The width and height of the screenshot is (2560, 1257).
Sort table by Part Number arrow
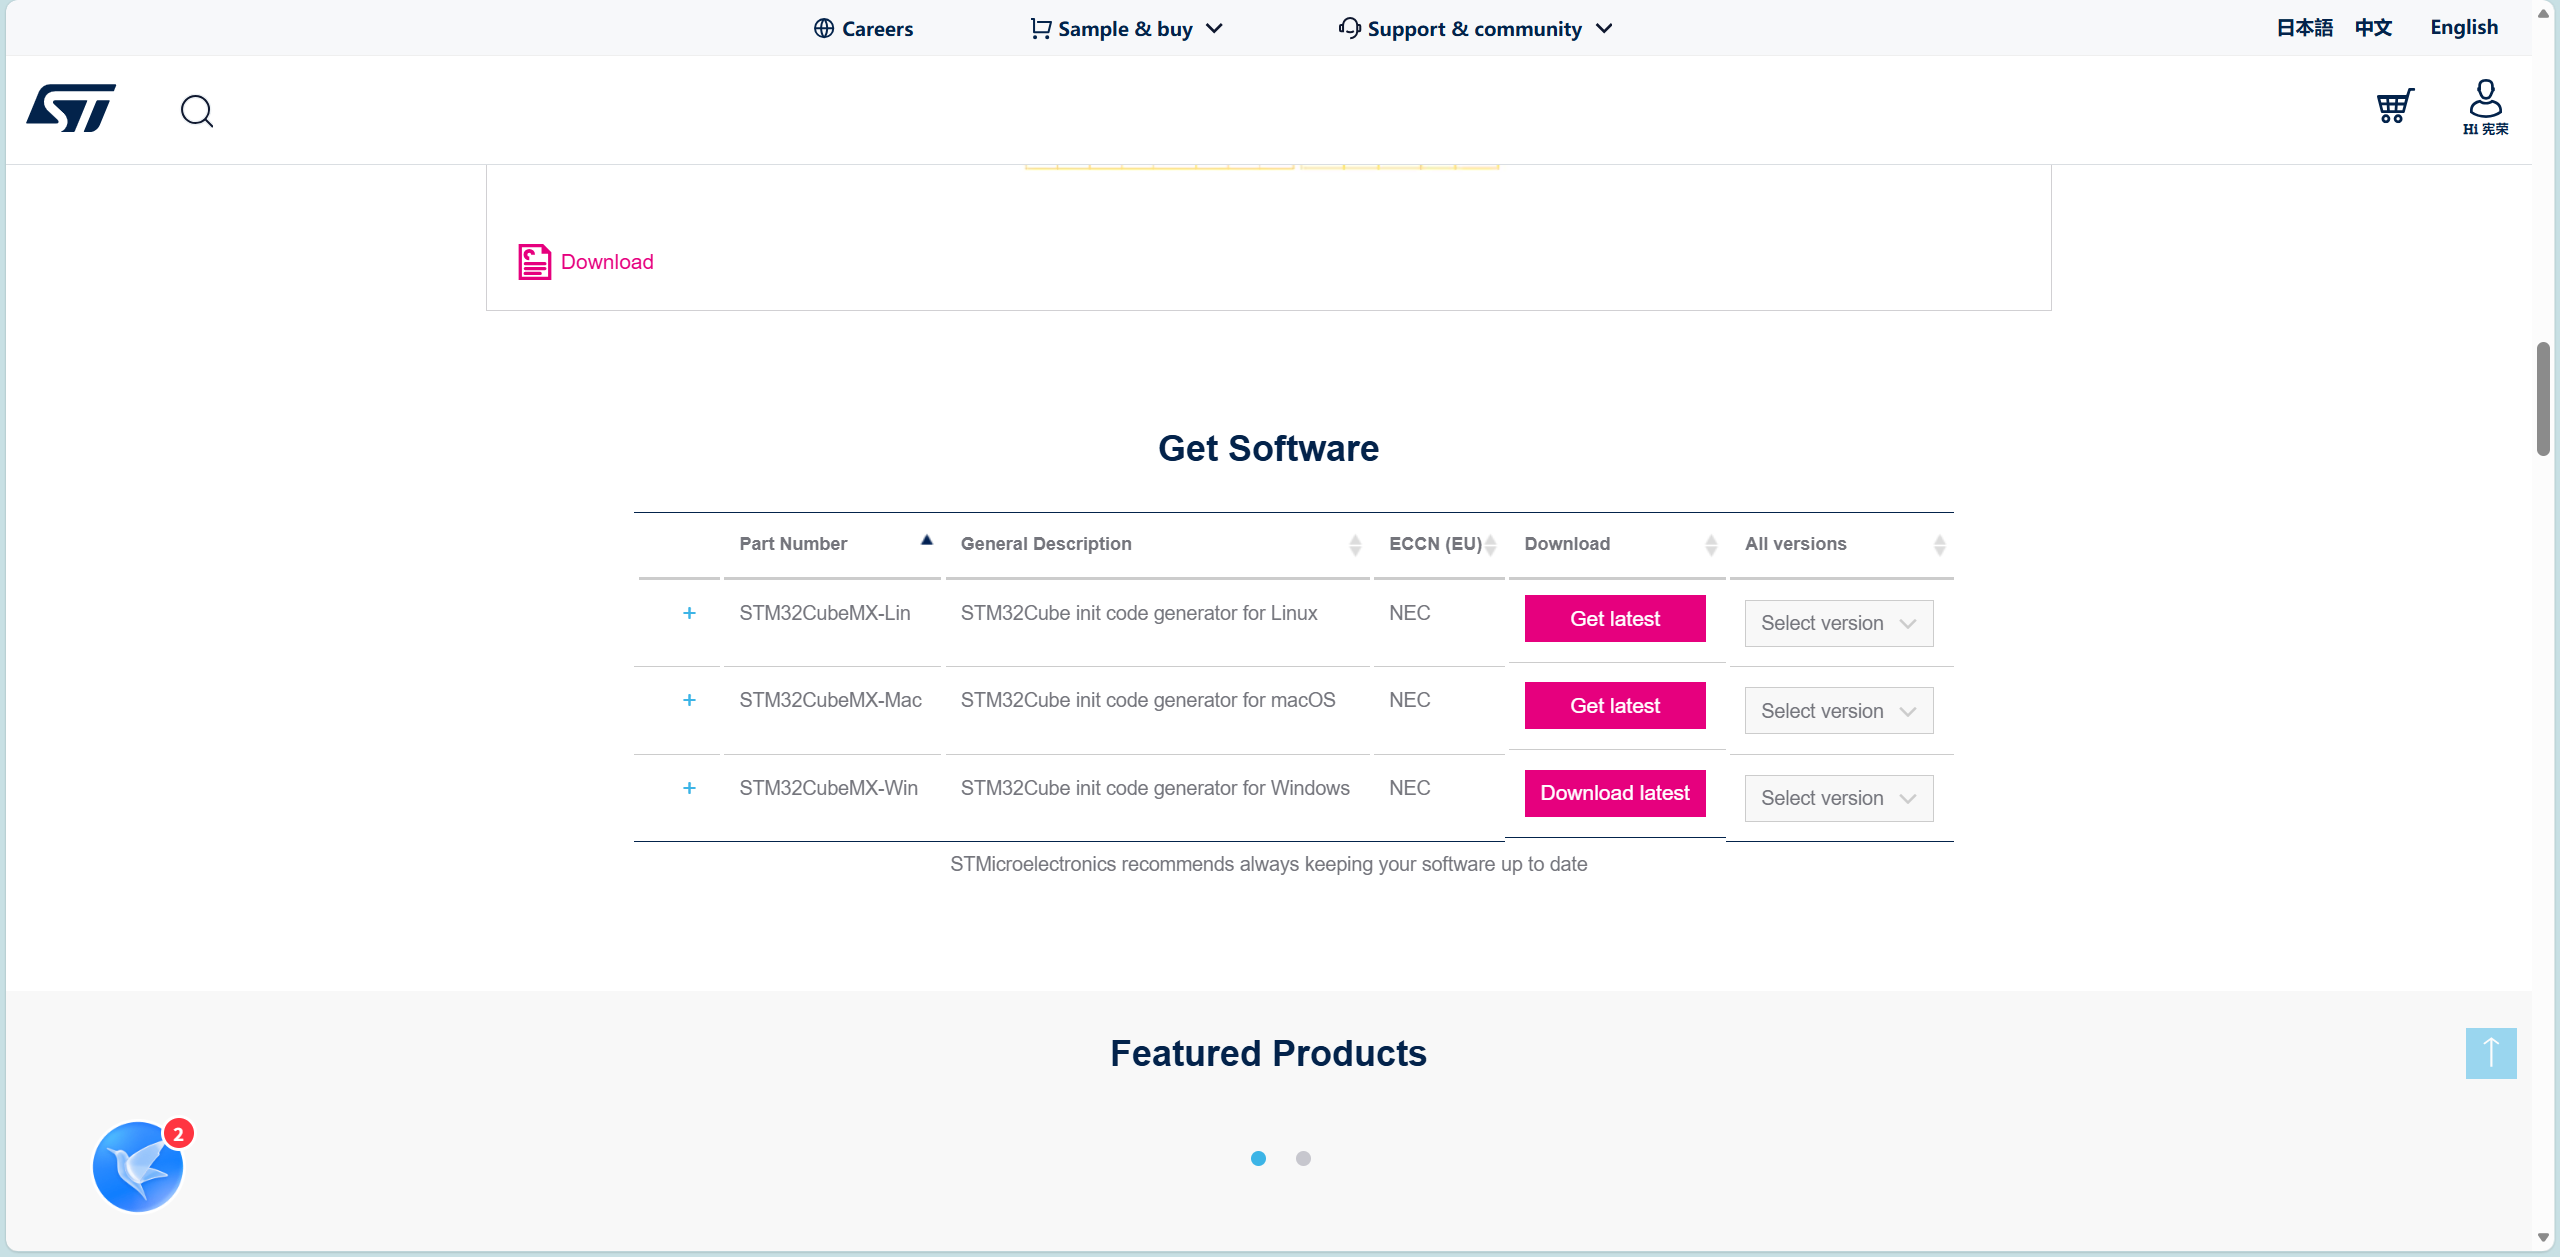pyautogui.click(x=927, y=541)
